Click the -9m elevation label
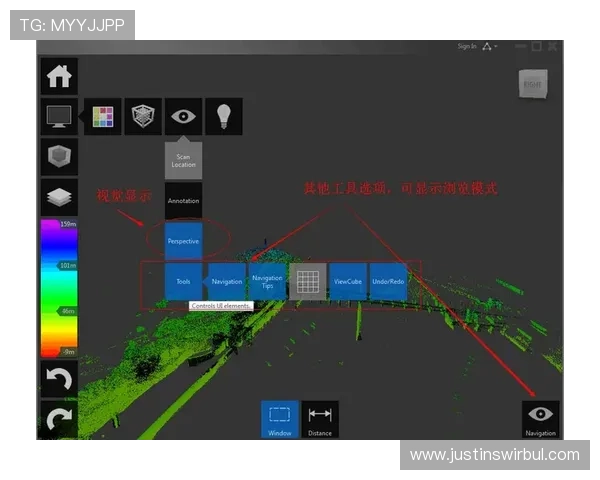Viewport: 600px width, 480px height. (68, 351)
